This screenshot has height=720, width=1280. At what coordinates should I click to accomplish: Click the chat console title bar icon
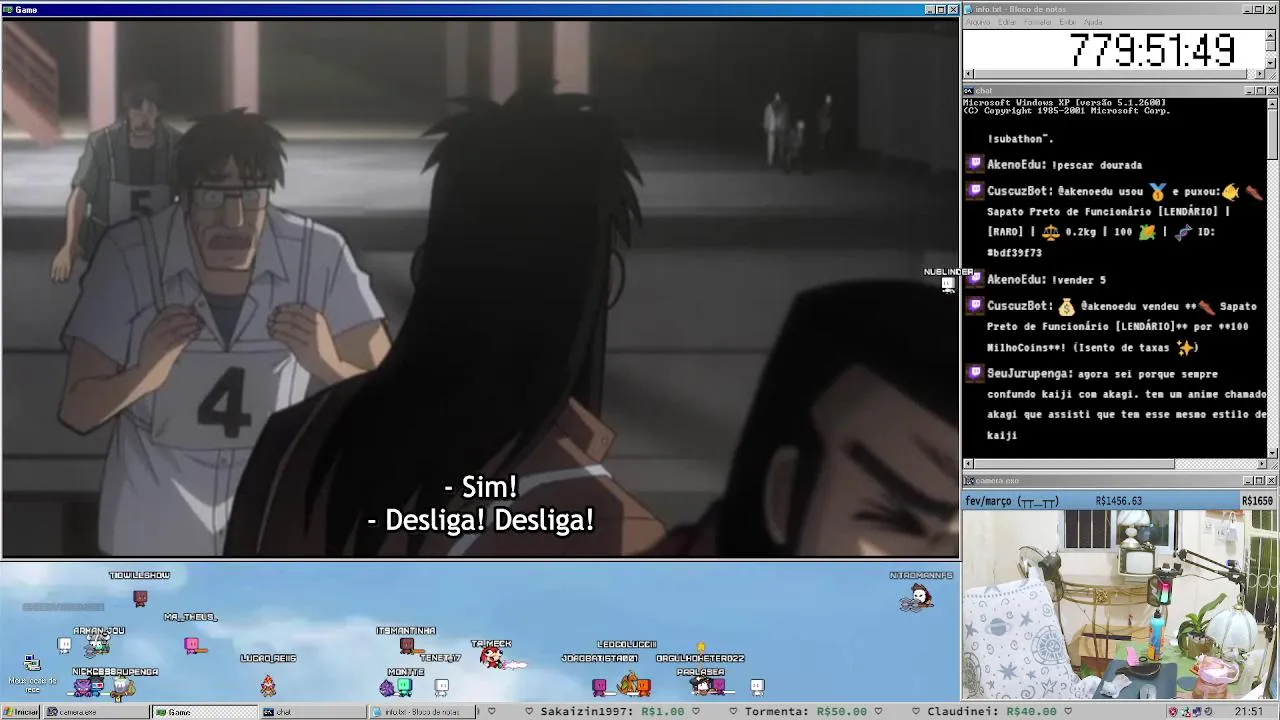coord(969,91)
